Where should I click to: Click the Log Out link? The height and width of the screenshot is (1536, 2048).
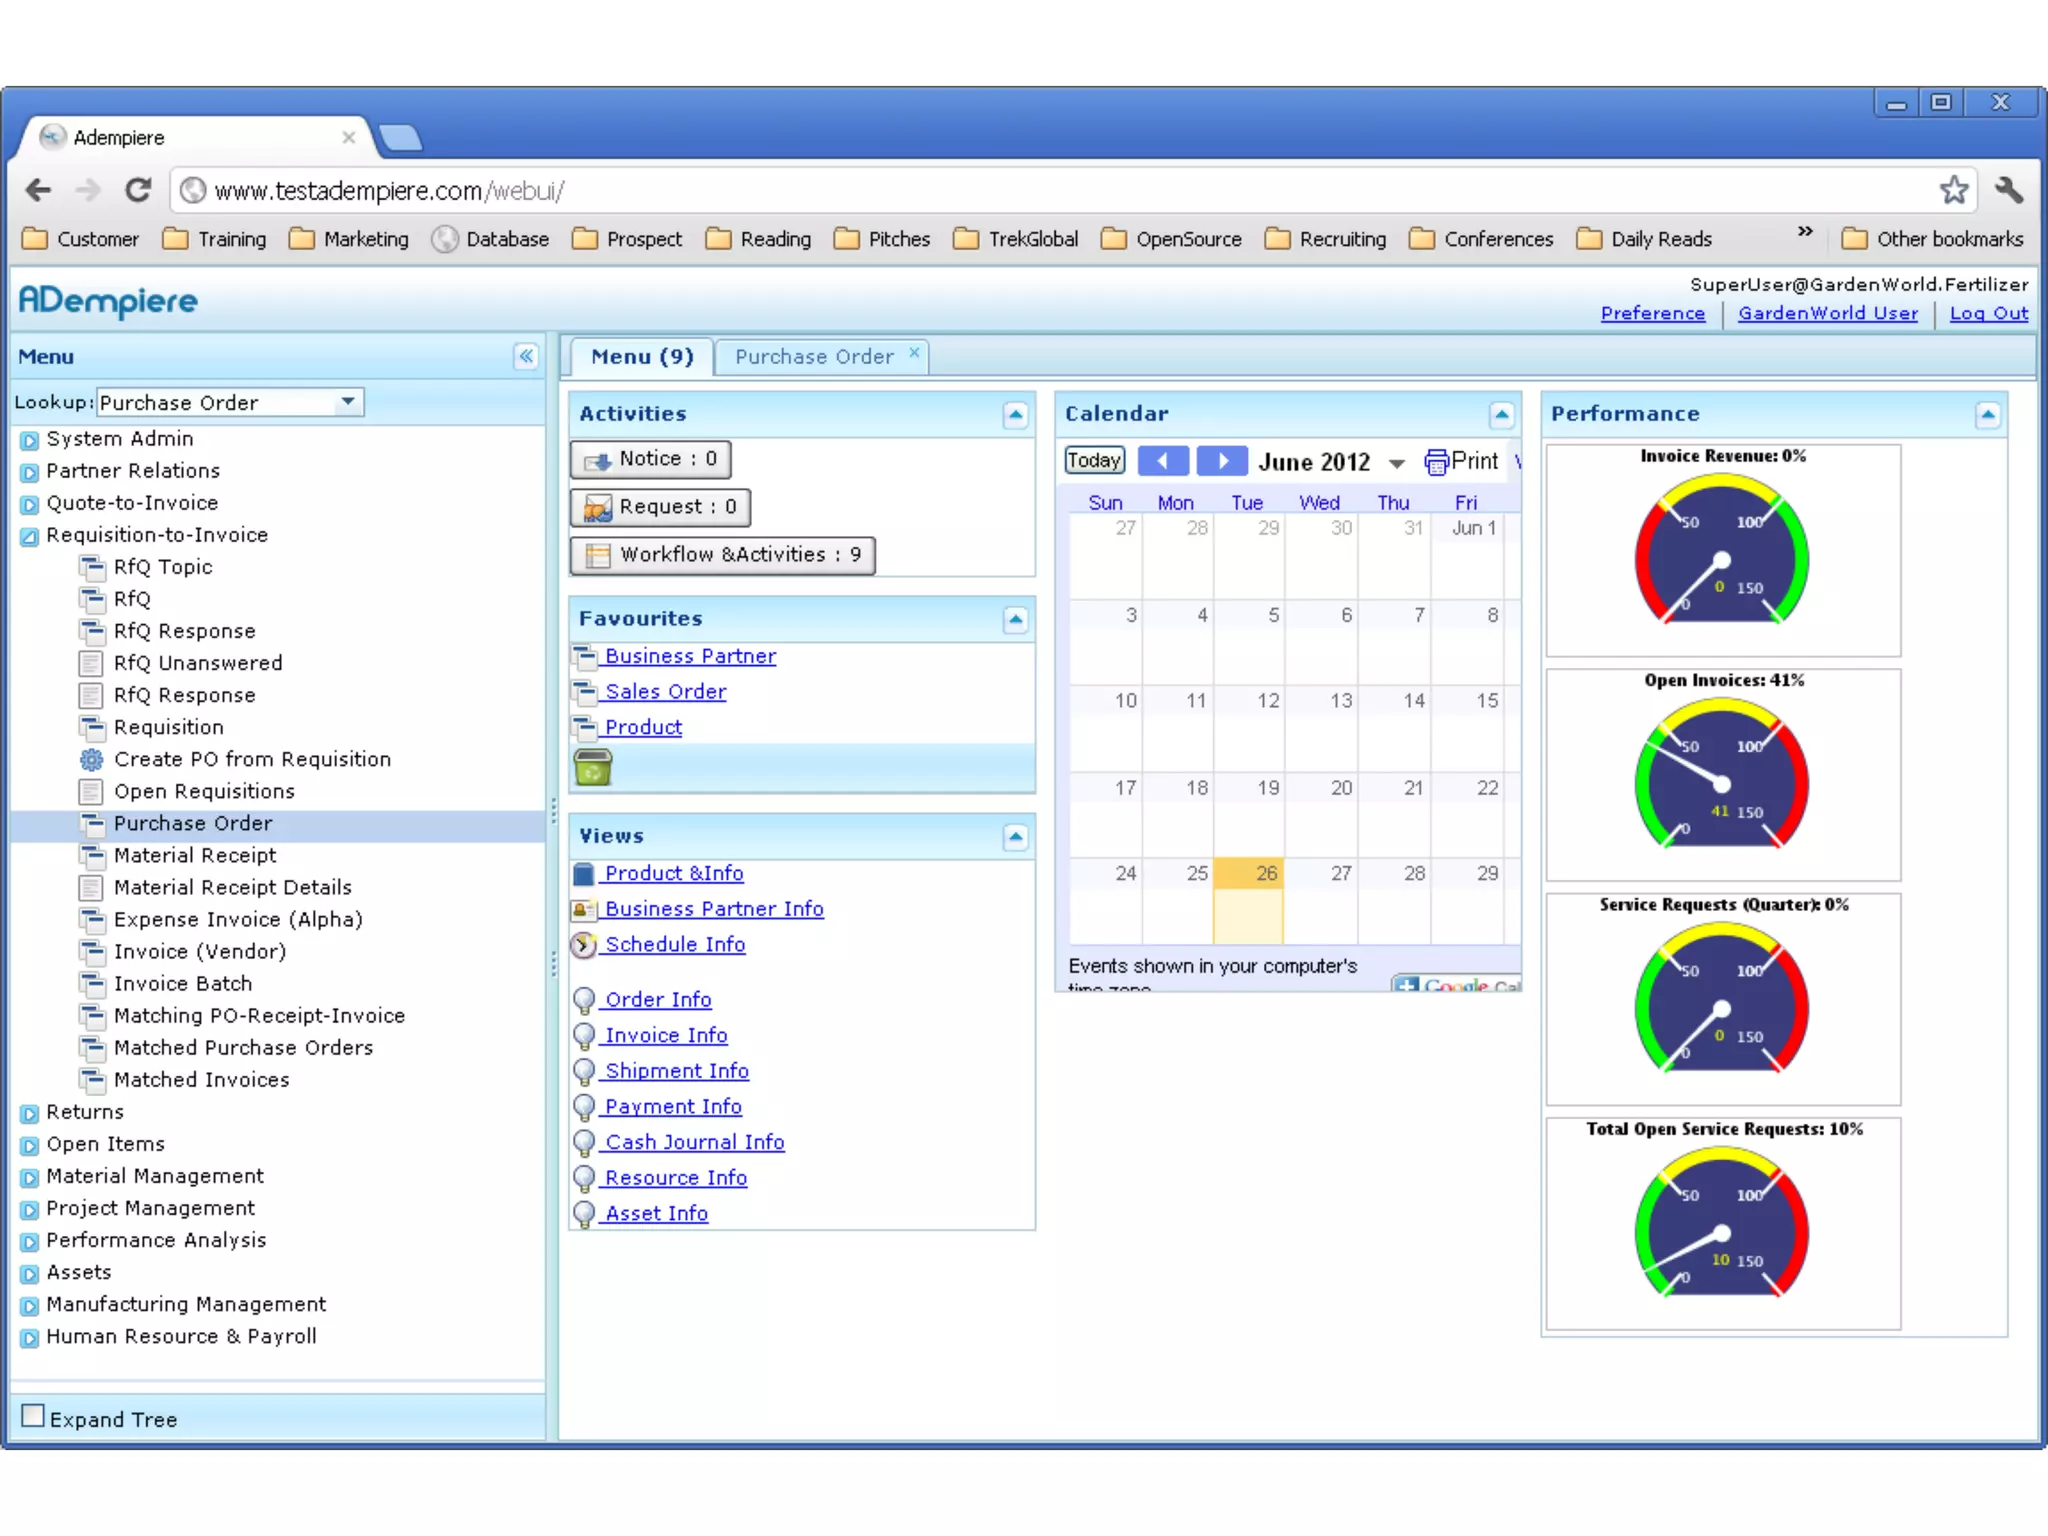pos(1989,313)
